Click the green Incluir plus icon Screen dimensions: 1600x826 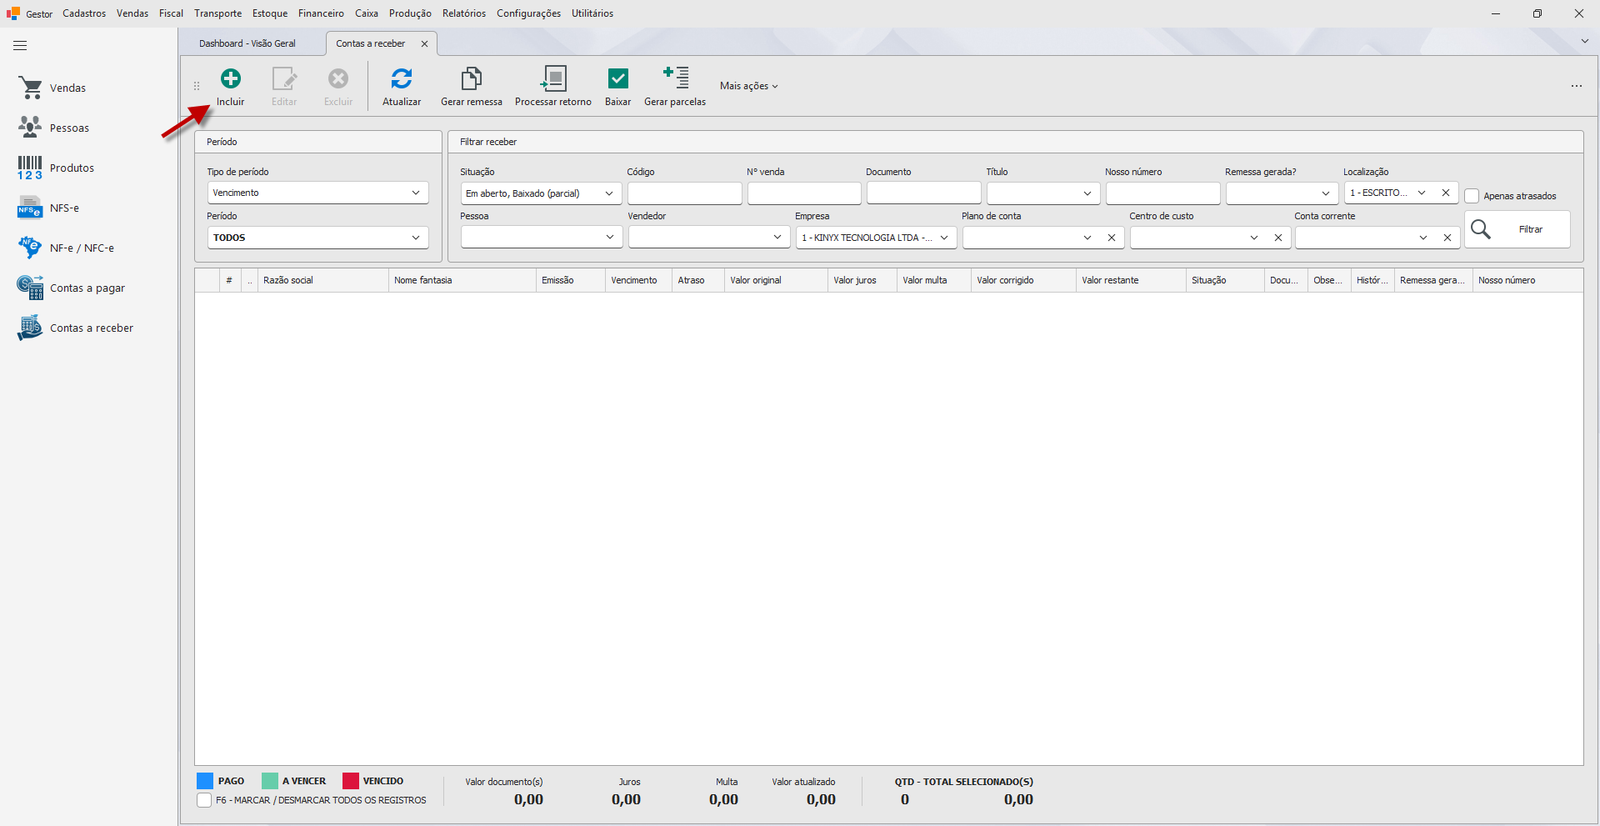click(x=230, y=78)
